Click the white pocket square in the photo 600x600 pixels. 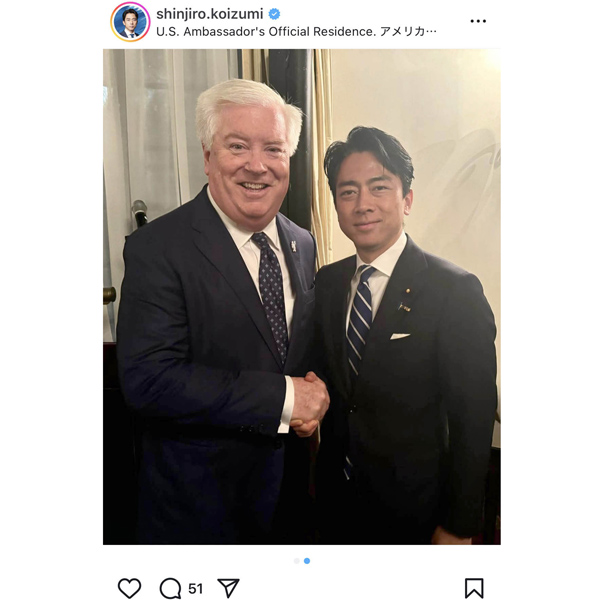400,336
